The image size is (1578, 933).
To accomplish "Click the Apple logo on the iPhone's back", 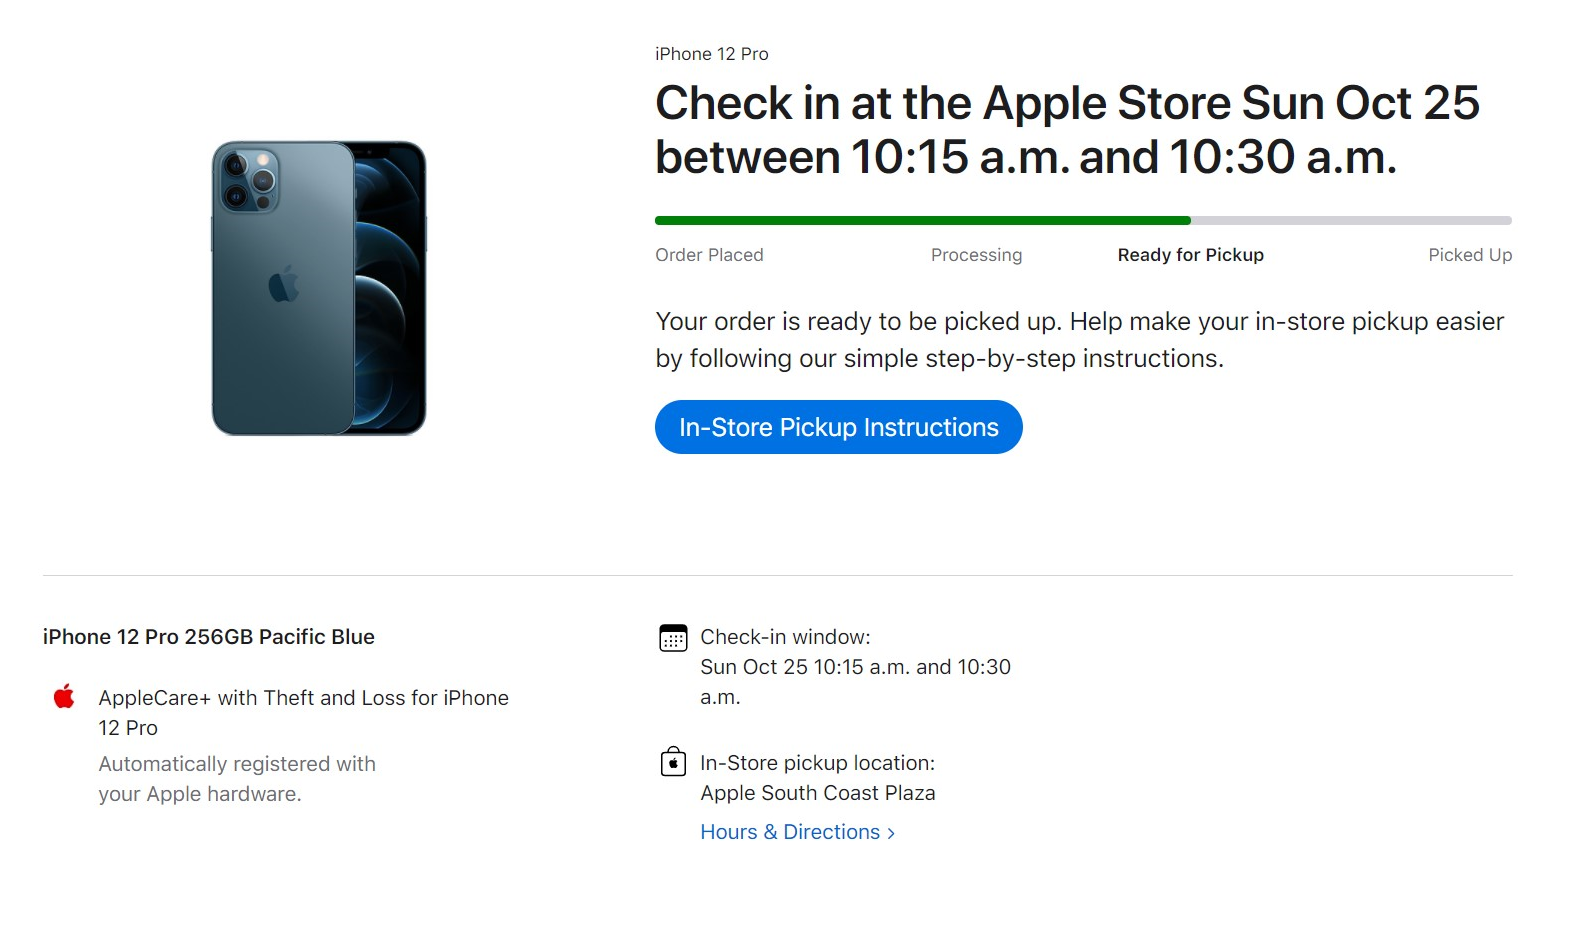I will tap(284, 285).
